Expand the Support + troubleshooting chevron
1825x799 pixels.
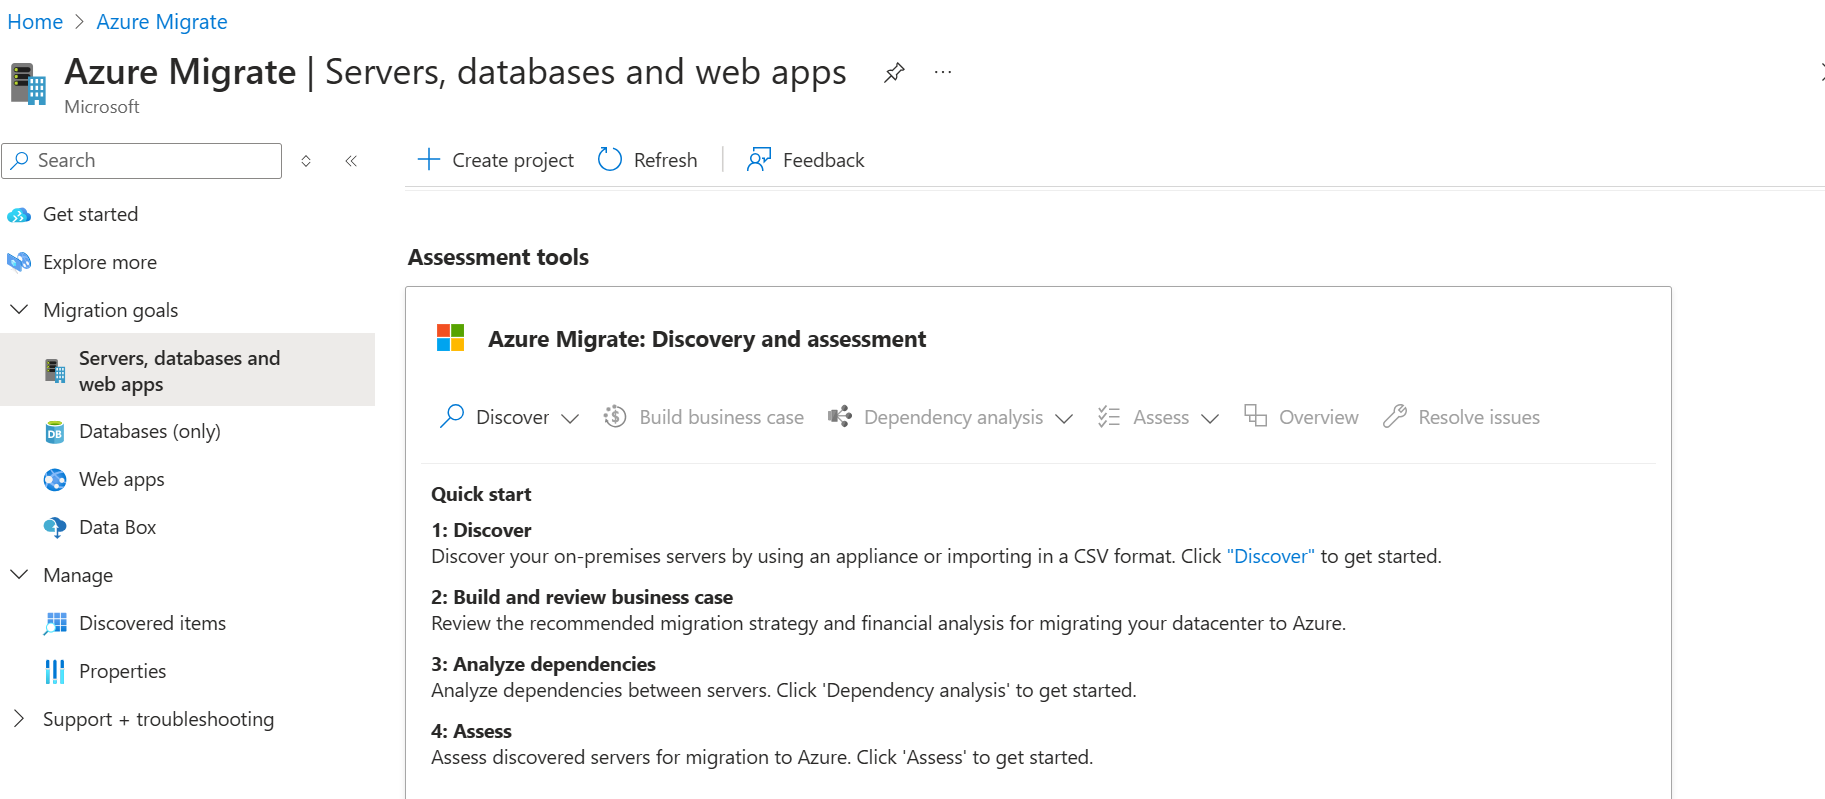click(19, 719)
